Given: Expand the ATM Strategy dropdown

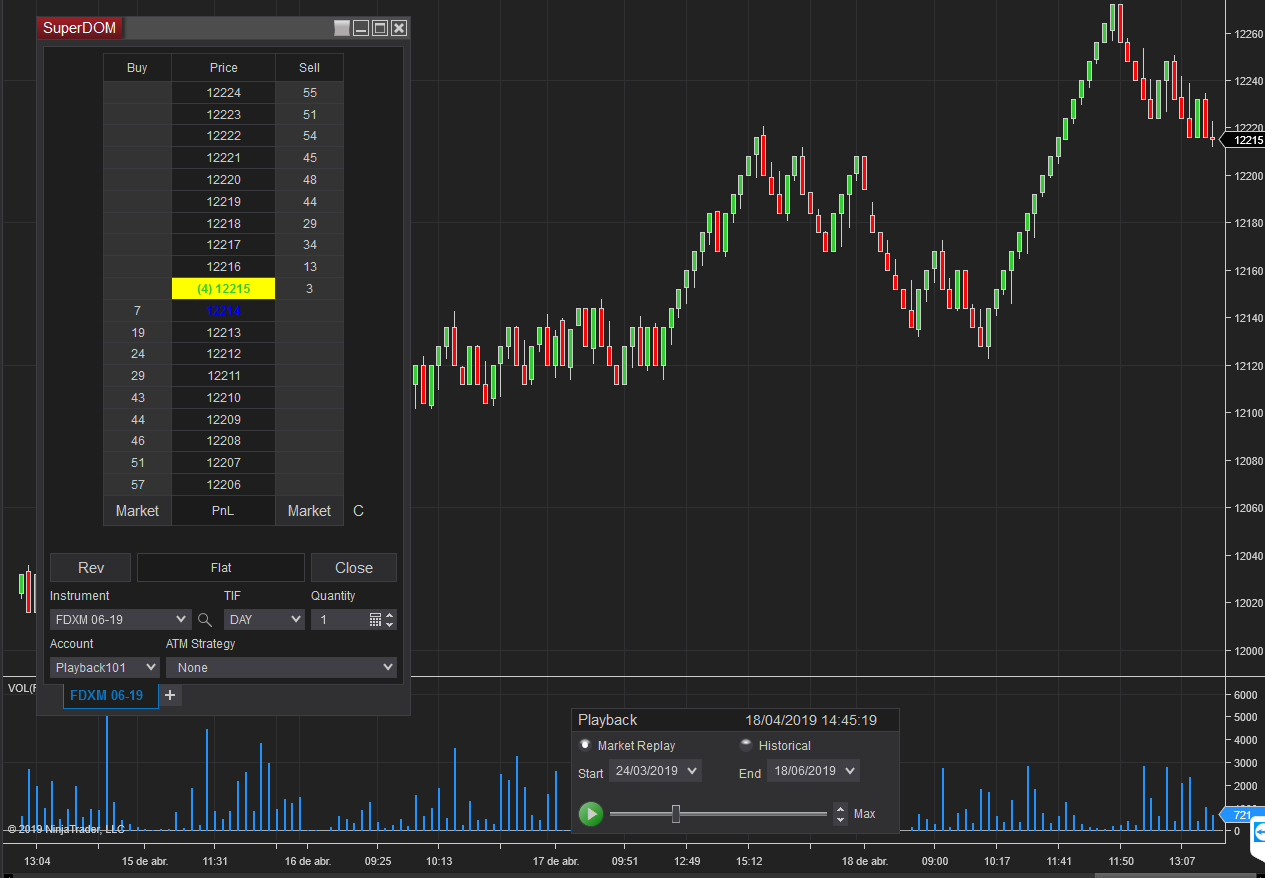Looking at the screenshot, I should 281,667.
